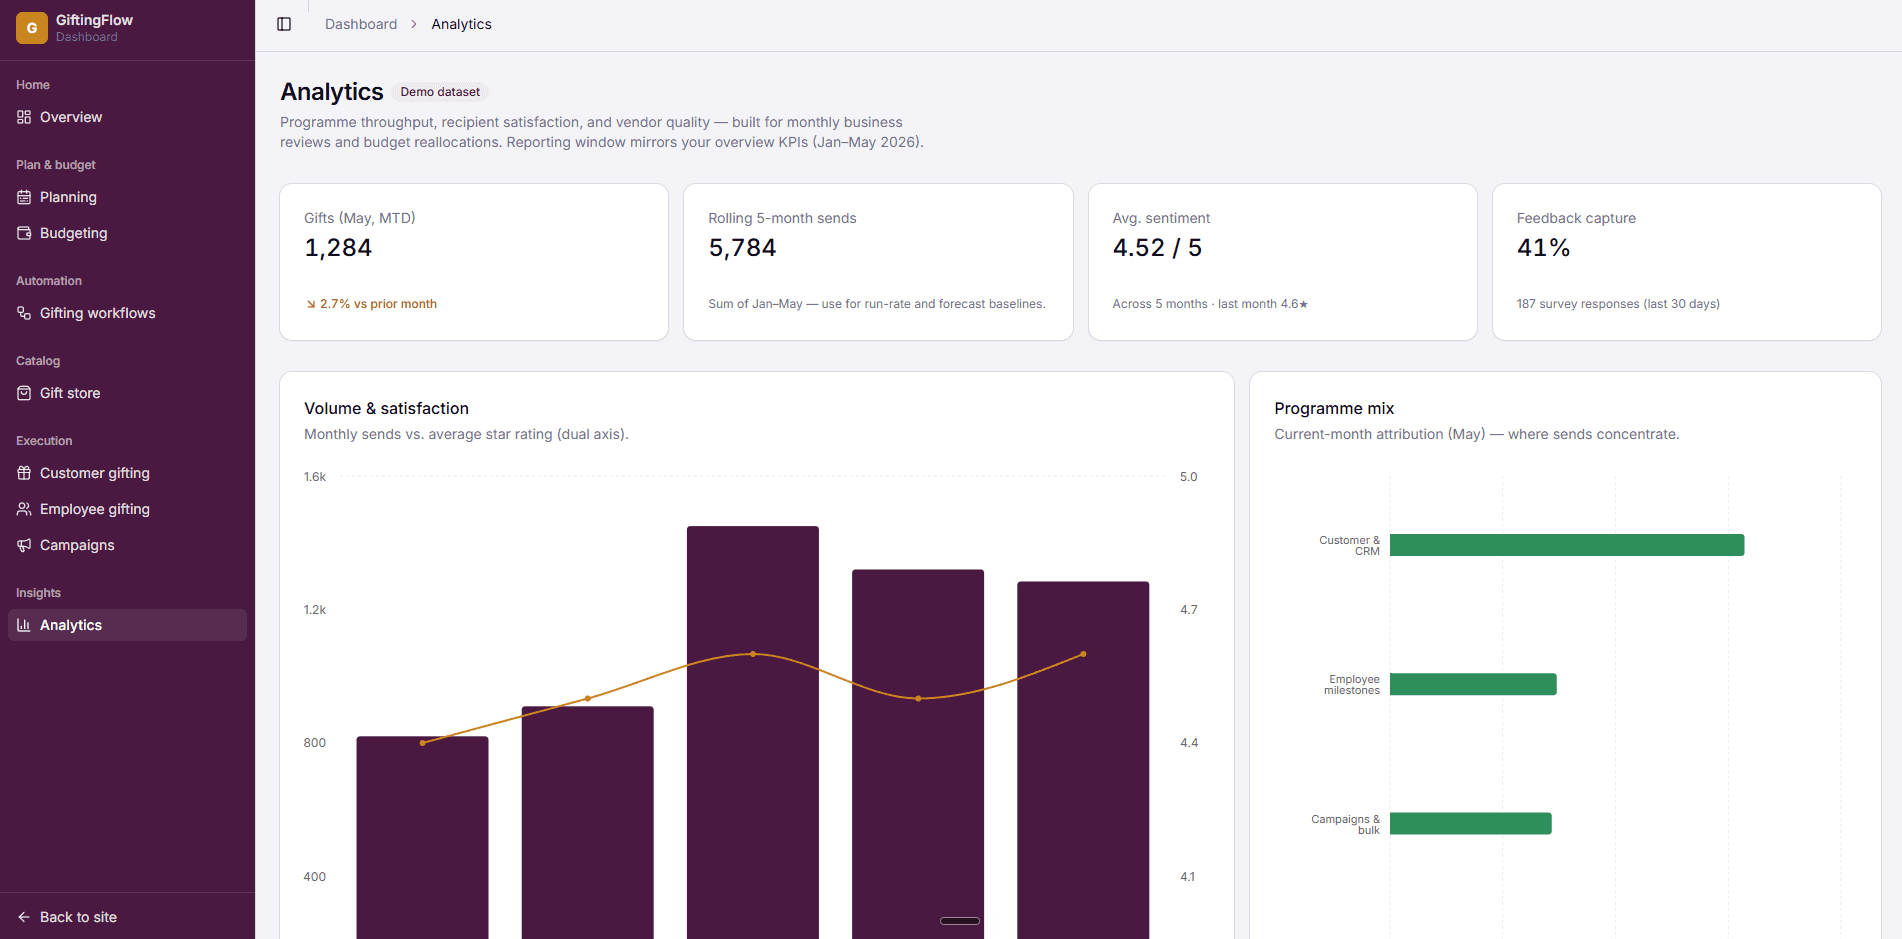Open the Gift store
Screen dimensions: 1902x939
127,393
